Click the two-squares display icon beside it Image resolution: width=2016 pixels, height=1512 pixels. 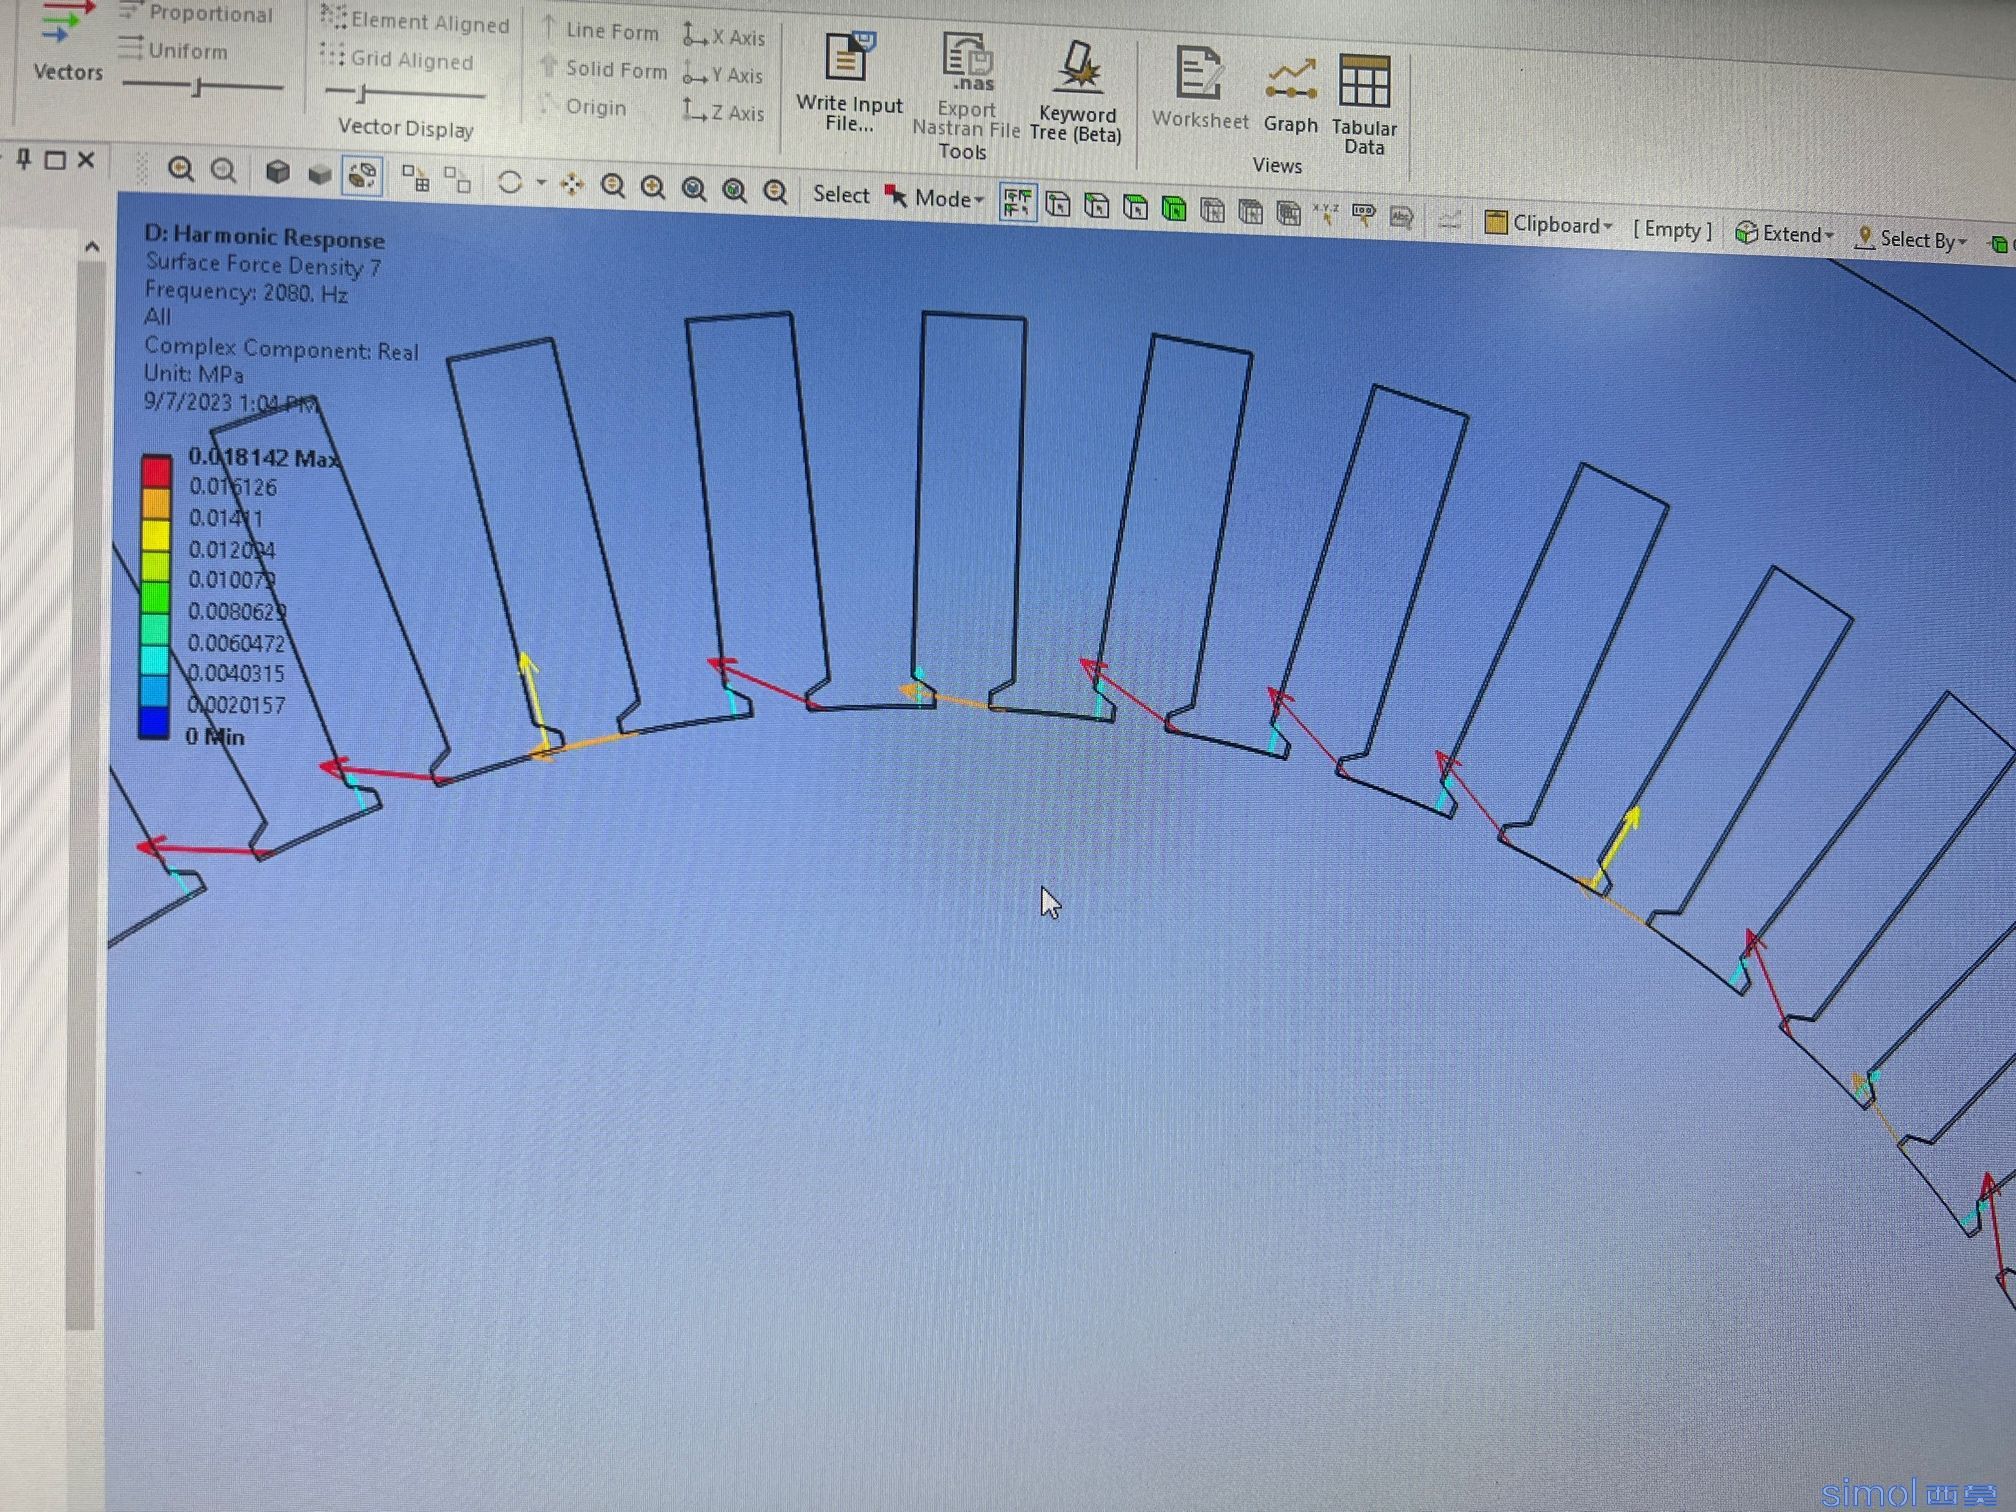pyautogui.click(x=457, y=180)
